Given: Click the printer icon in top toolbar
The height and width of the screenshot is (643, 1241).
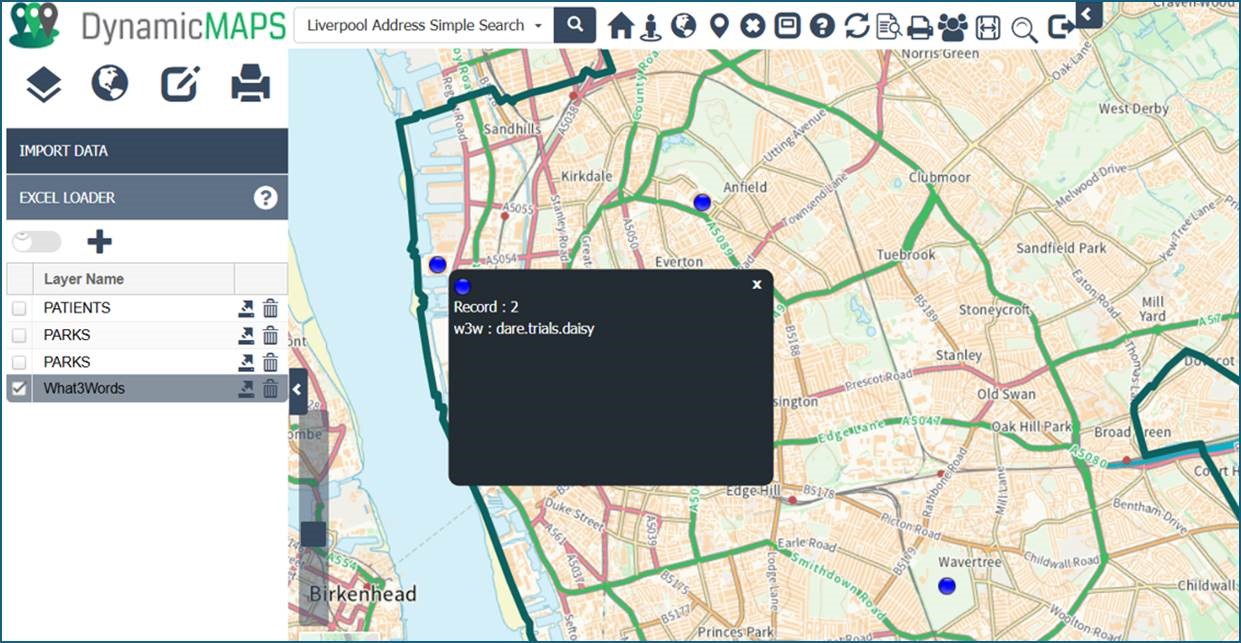Looking at the screenshot, I should point(920,27).
